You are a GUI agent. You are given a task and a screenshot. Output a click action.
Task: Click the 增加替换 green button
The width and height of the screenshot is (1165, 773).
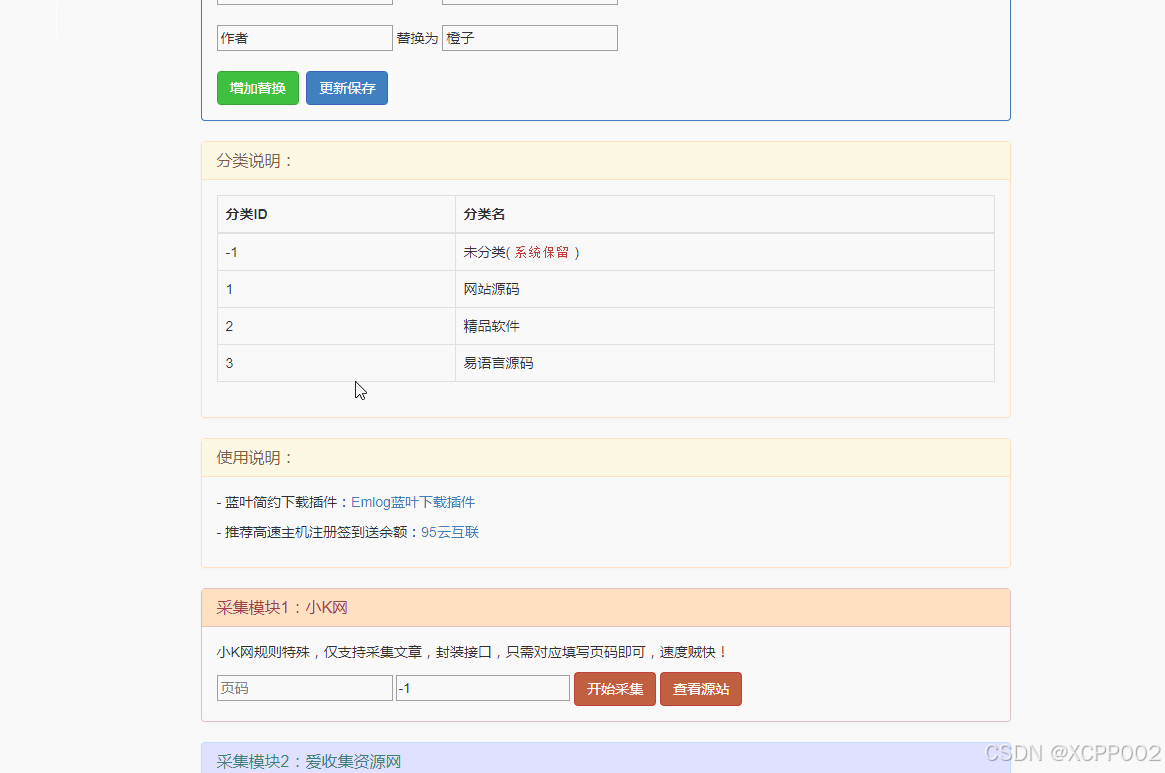258,88
